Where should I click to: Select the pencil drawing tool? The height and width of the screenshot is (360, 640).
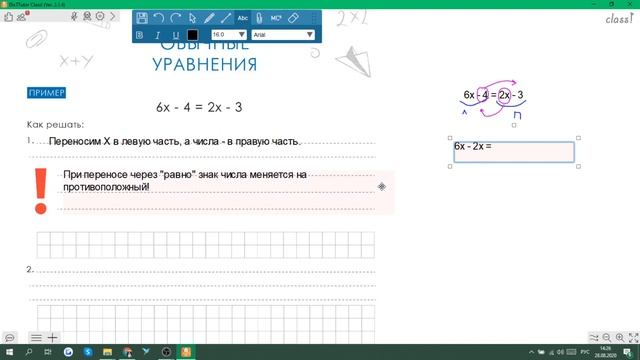point(209,18)
